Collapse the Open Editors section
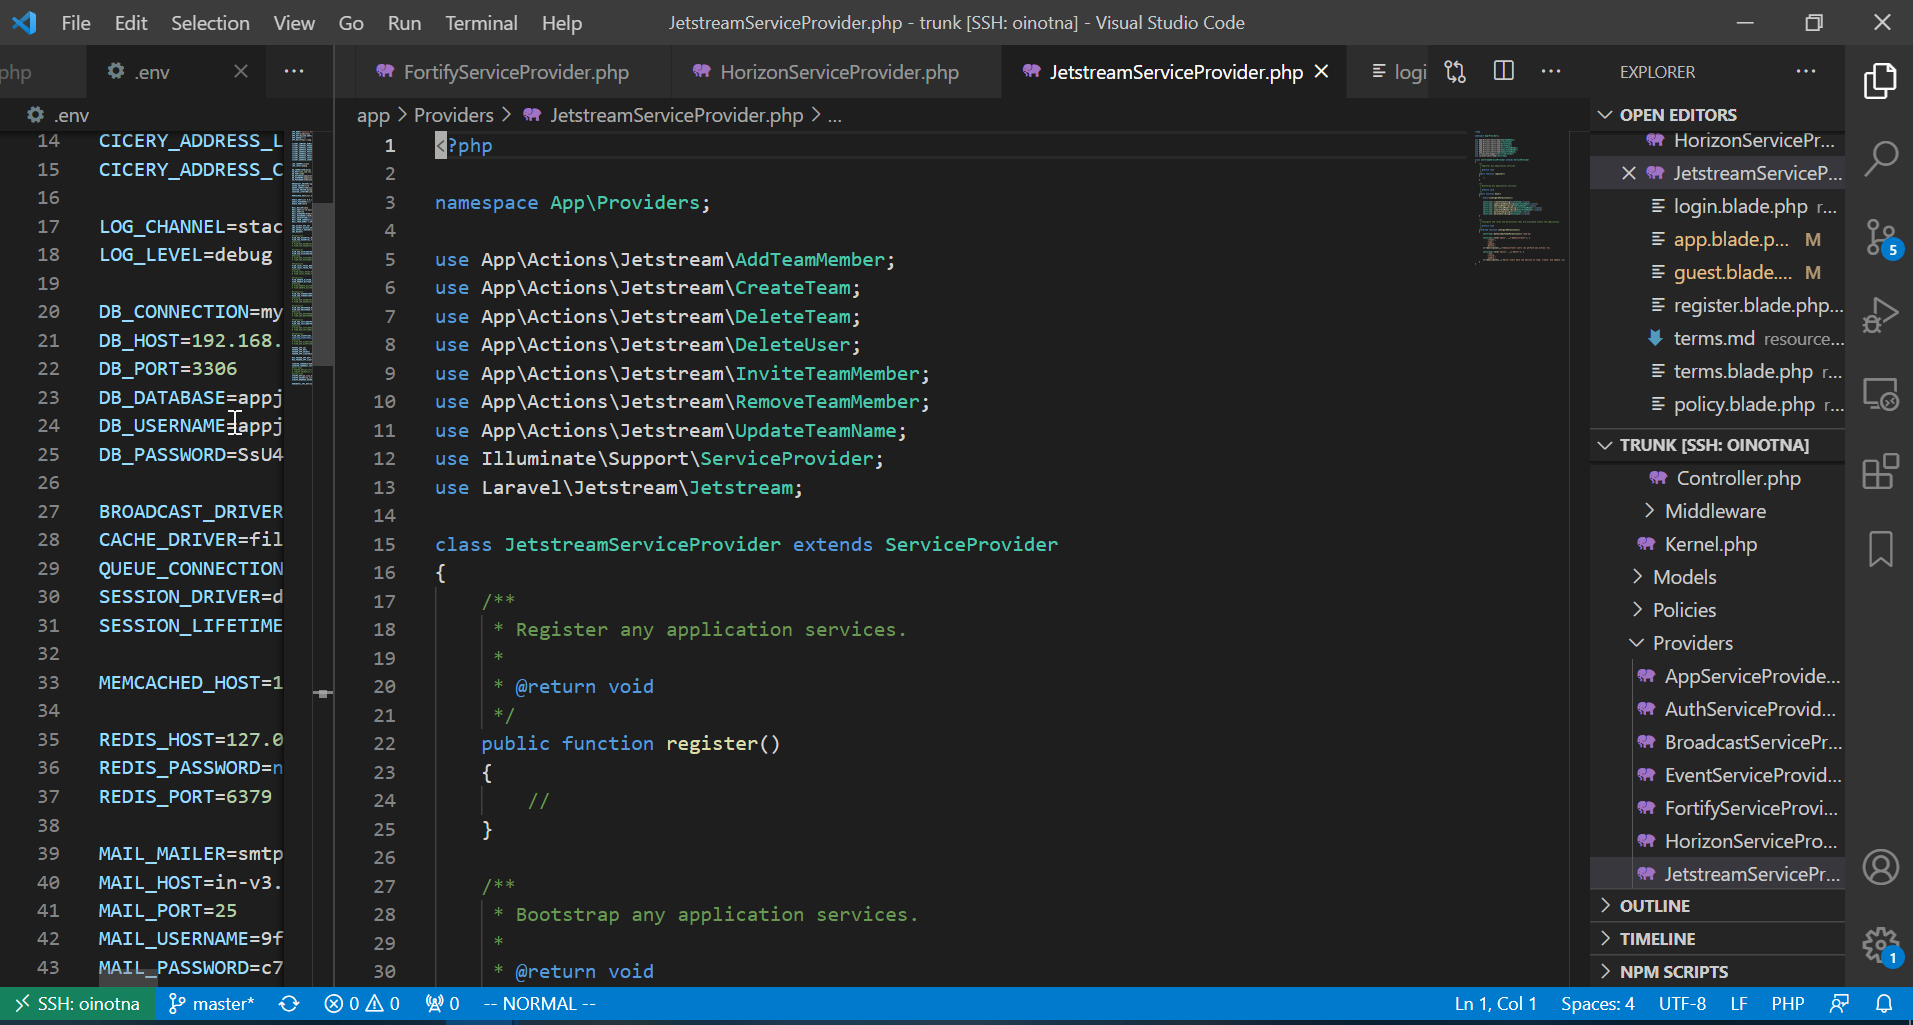The width and height of the screenshot is (1913, 1025). click(1717, 115)
